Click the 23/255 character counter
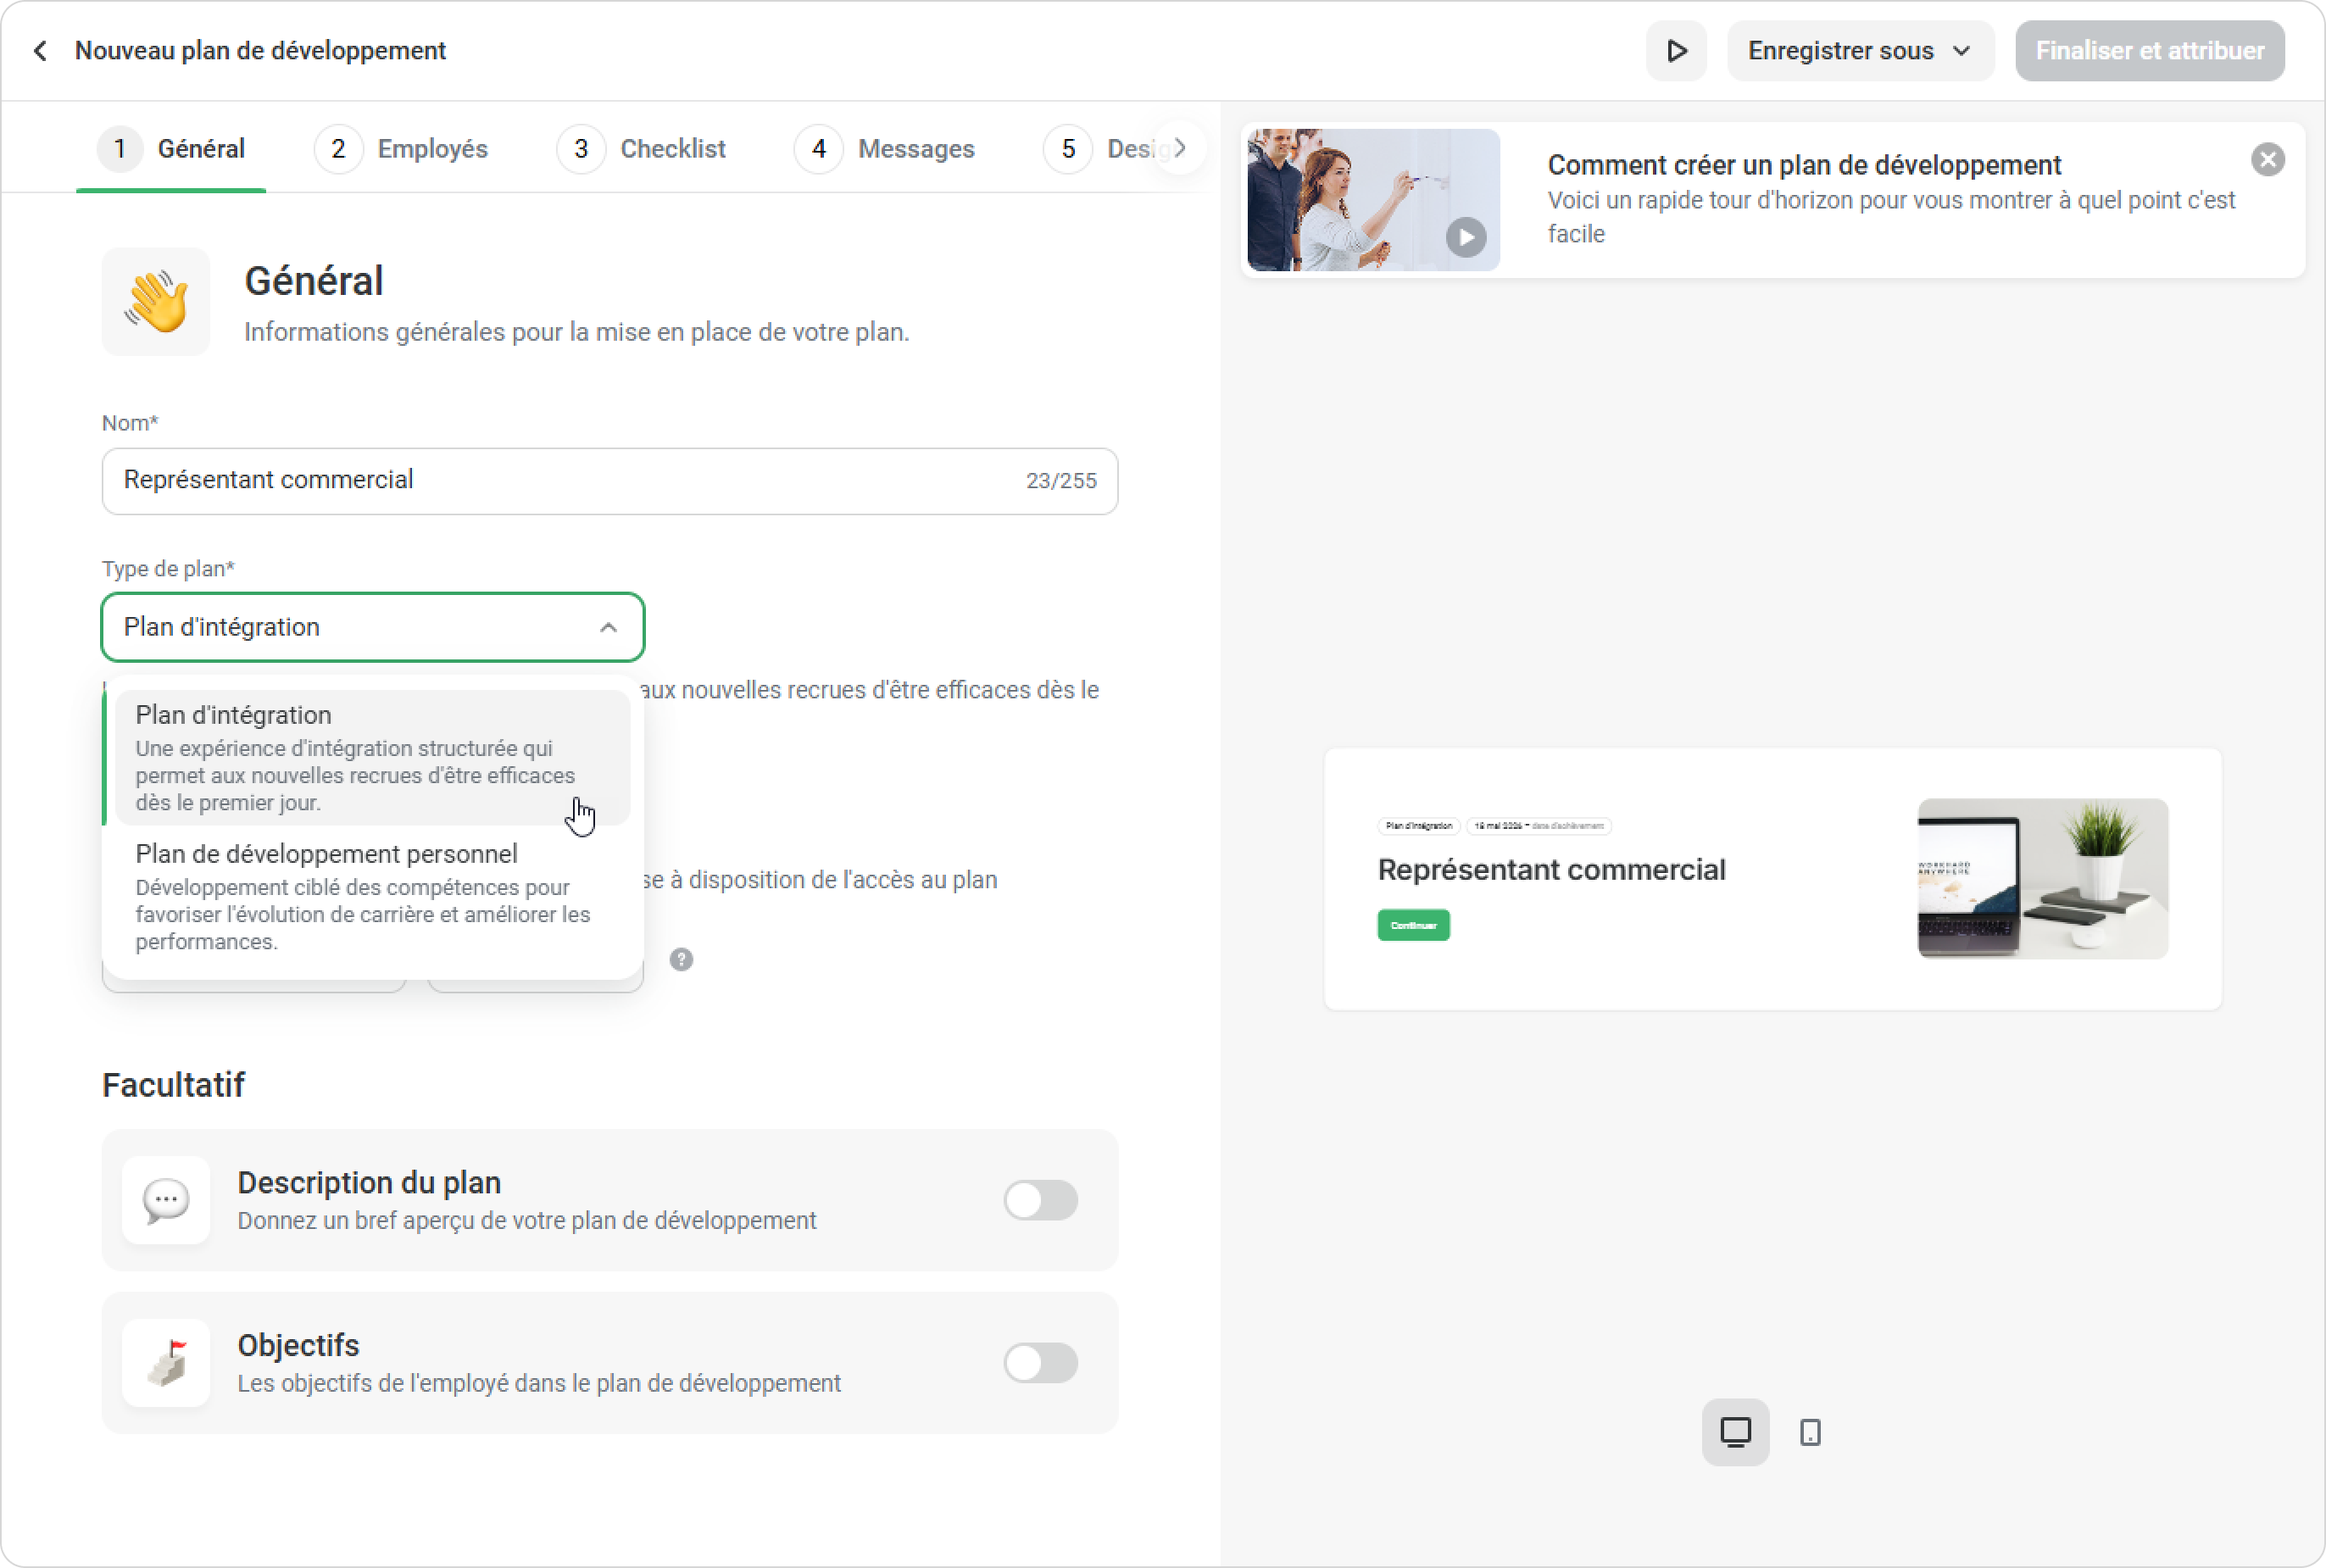 1061,481
